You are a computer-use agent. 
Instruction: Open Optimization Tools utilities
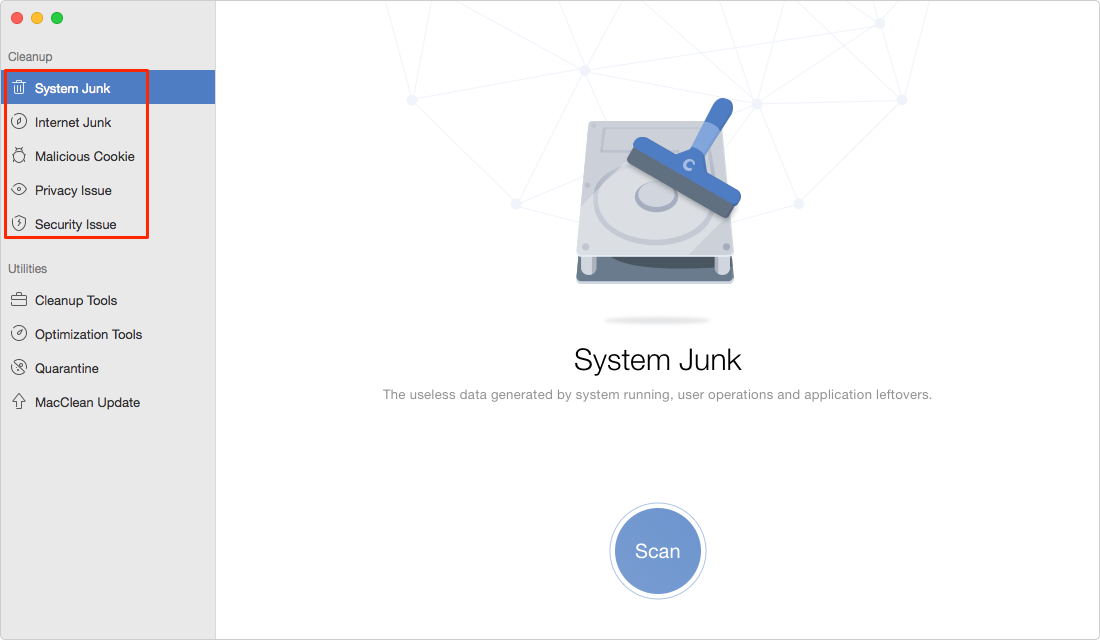[x=108, y=334]
